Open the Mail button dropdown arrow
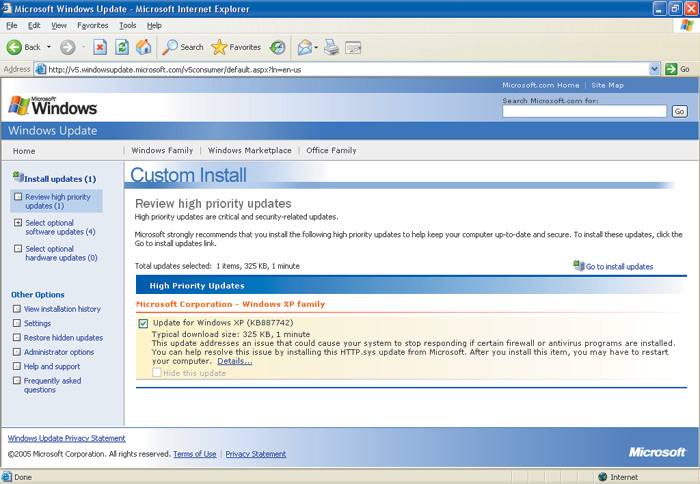Image resolution: width=700 pixels, height=484 pixels. (316, 47)
